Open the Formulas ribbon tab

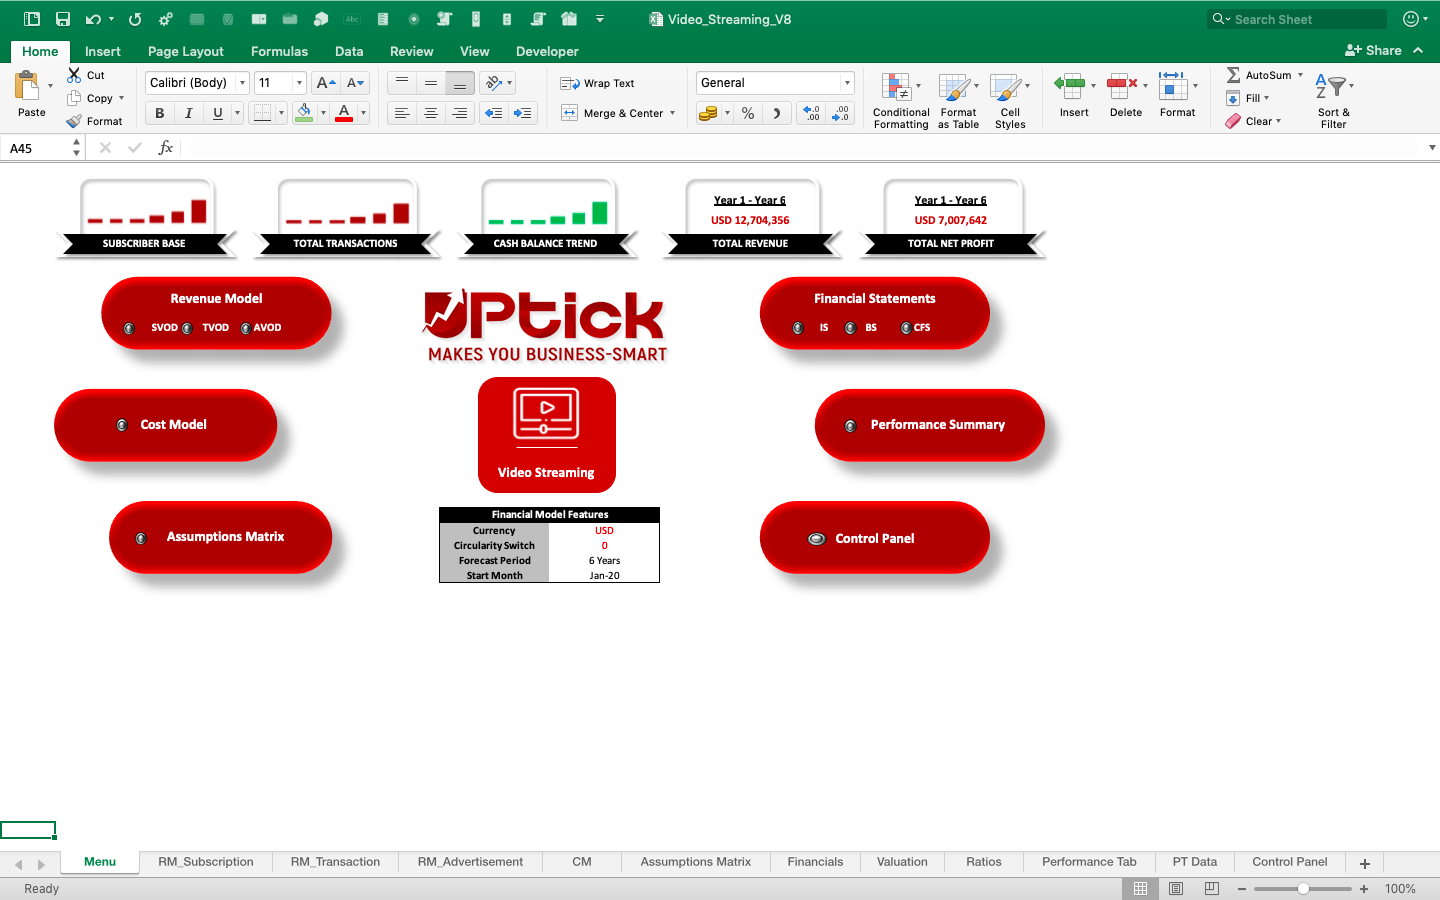(x=279, y=51)
